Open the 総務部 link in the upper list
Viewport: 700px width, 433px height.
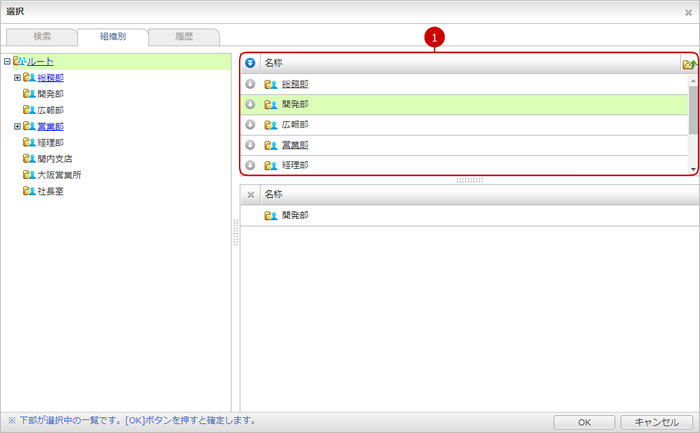295,84
